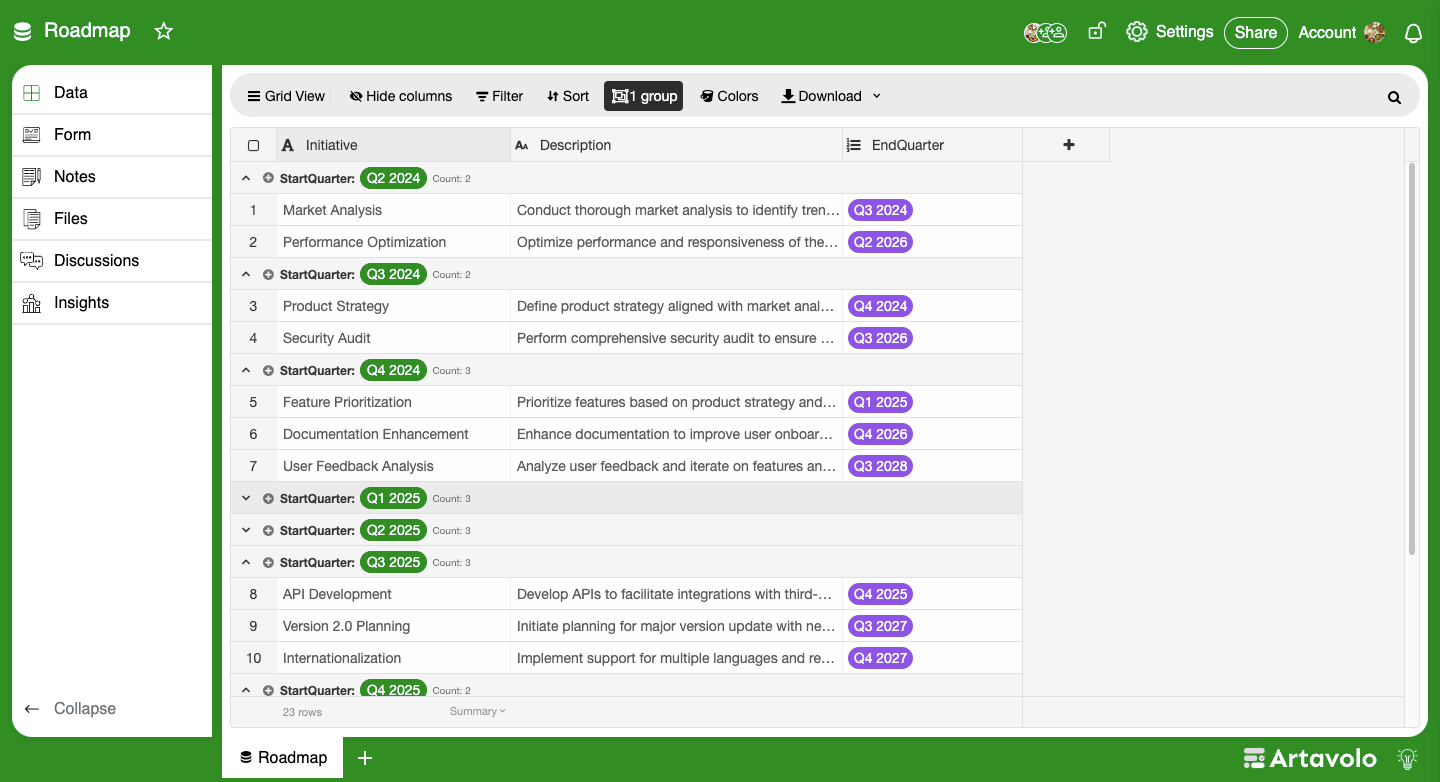Collapse the Q3 2024 group
This screenshot has width=1440, height=782.
245,274
